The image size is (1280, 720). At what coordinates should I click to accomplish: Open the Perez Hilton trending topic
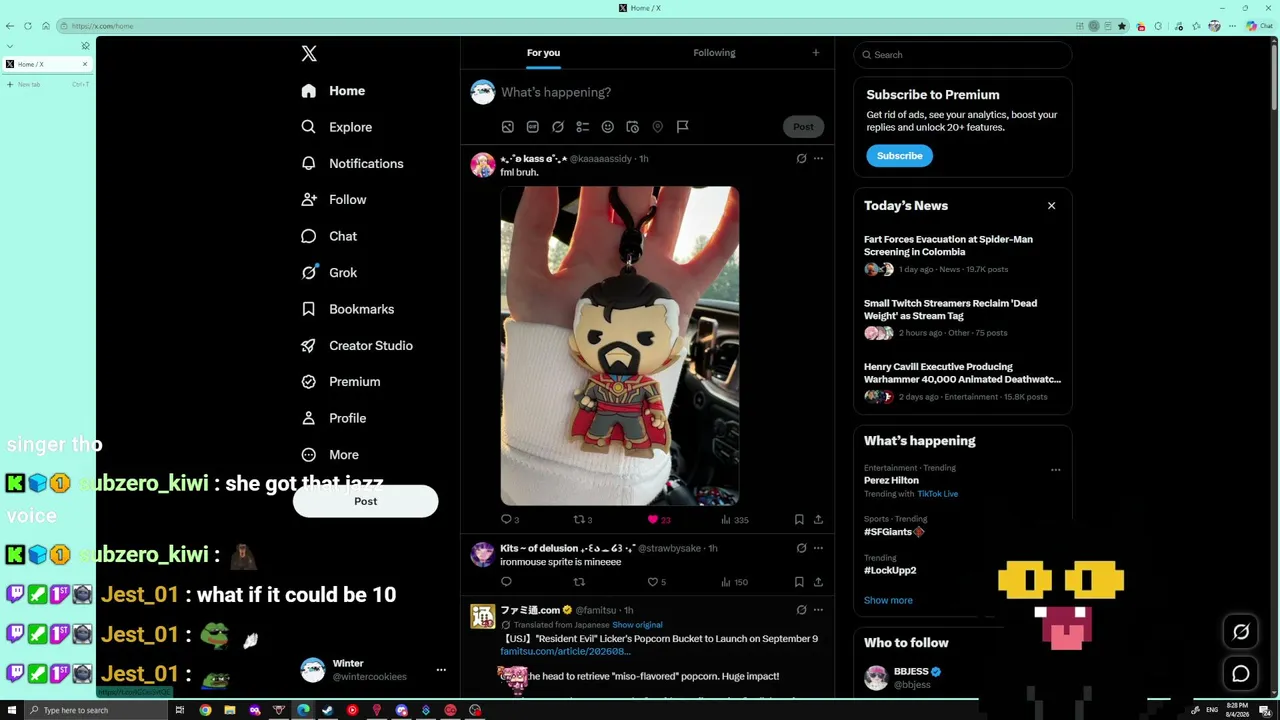(x=891, y=480)
